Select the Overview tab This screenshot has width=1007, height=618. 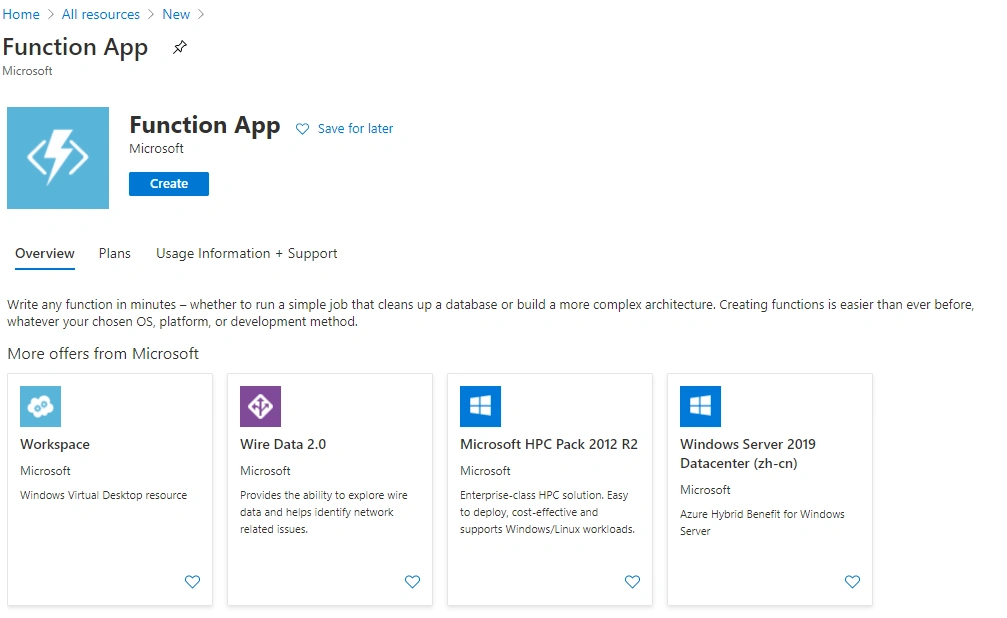tap(45, 253)
